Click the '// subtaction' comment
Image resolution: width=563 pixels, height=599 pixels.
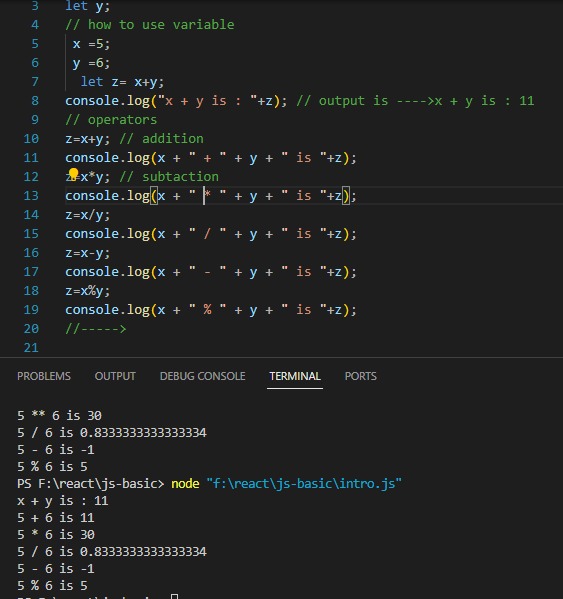click(x=169, y=177)
